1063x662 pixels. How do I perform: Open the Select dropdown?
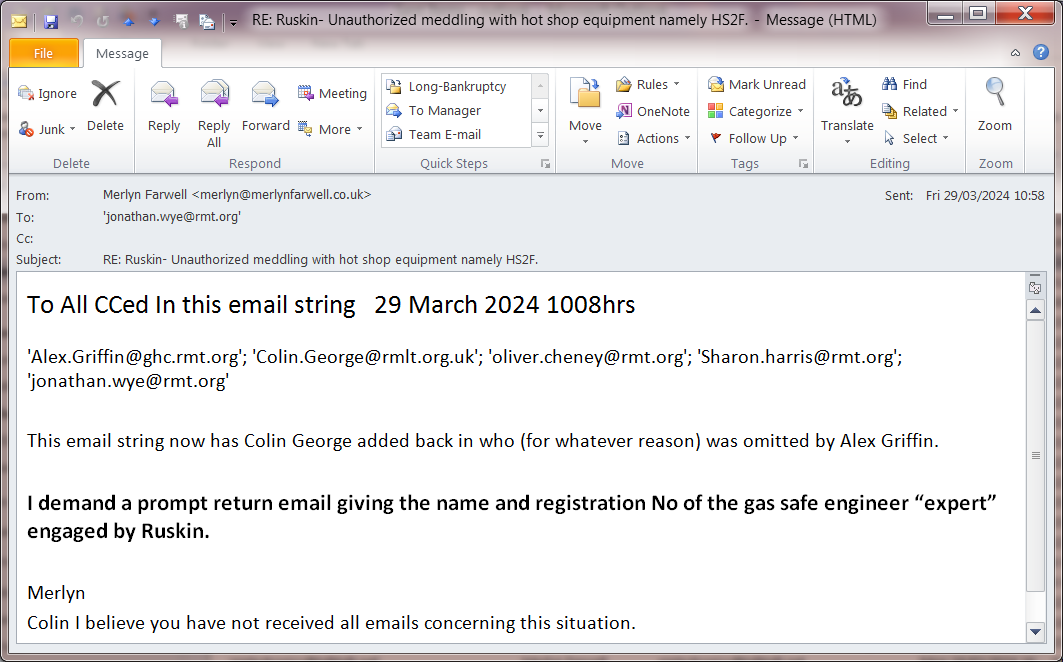(915, 138)
